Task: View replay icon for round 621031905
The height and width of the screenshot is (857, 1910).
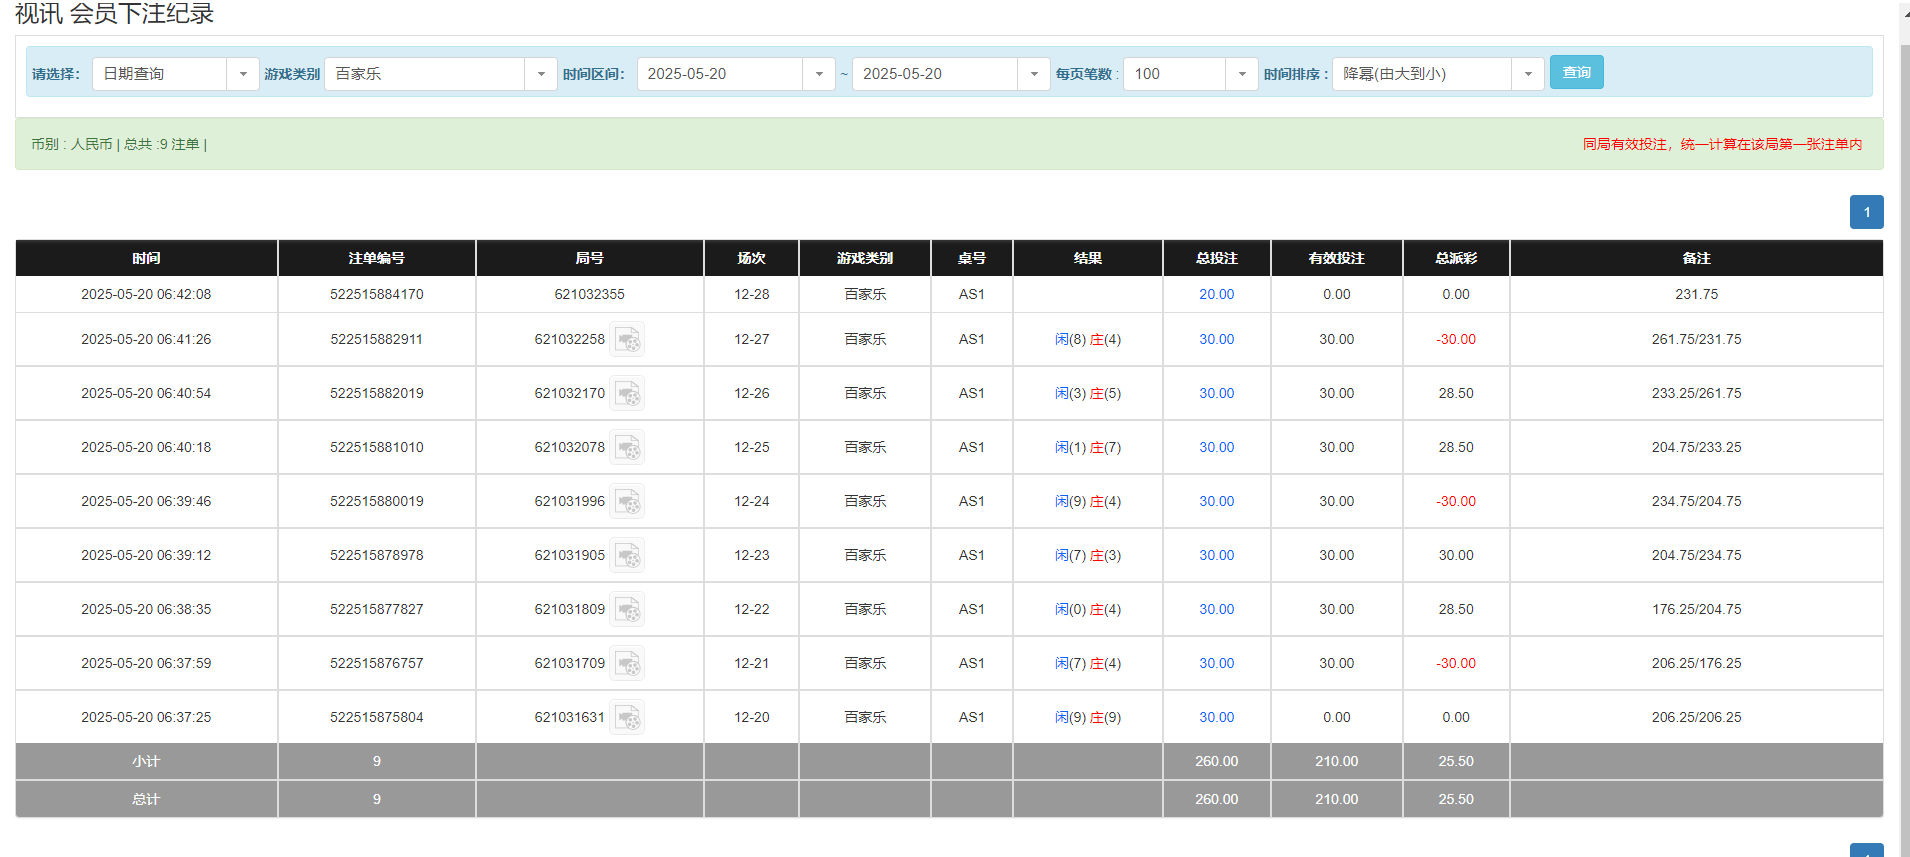Action: pyautogui.click(x=627, y=556)
